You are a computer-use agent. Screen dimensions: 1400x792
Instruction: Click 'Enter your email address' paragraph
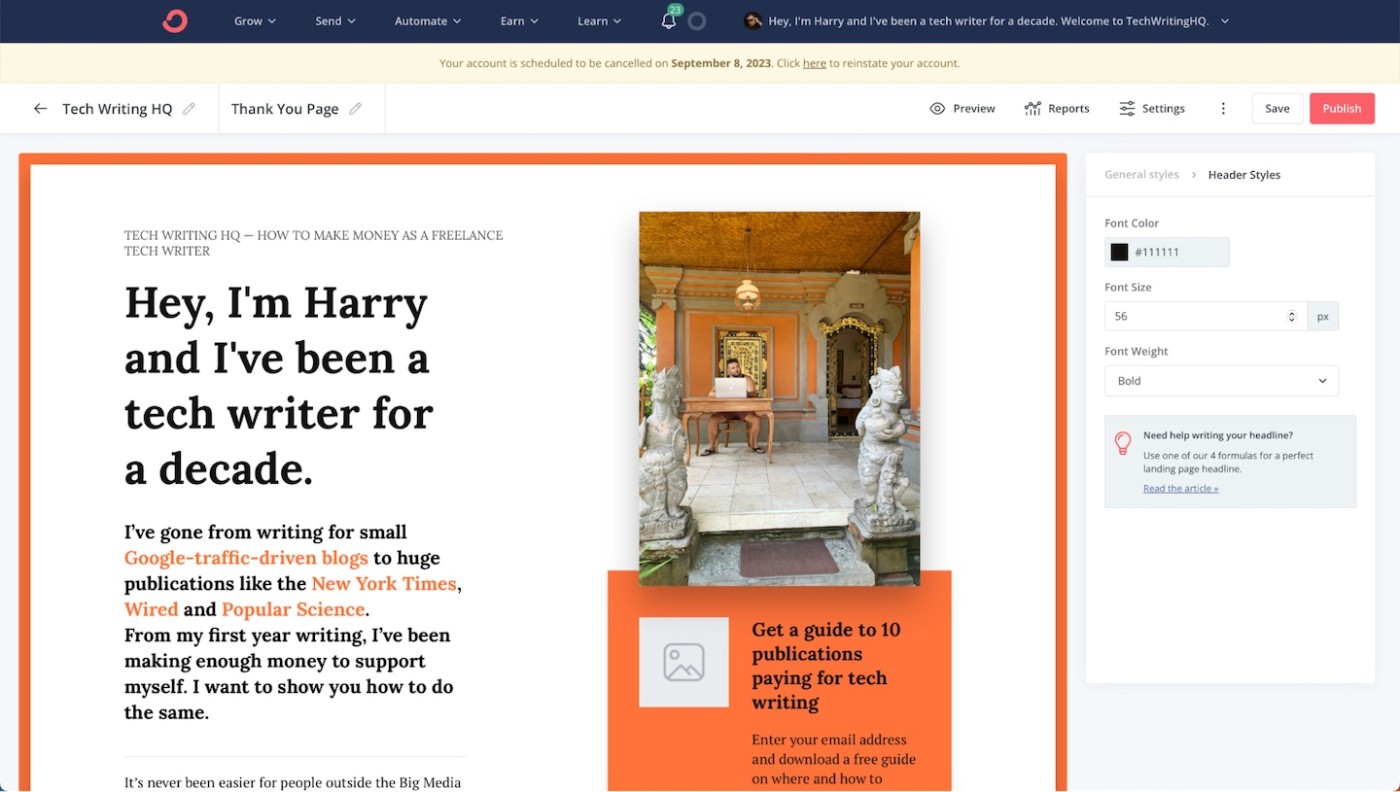(x=833, y=759)
